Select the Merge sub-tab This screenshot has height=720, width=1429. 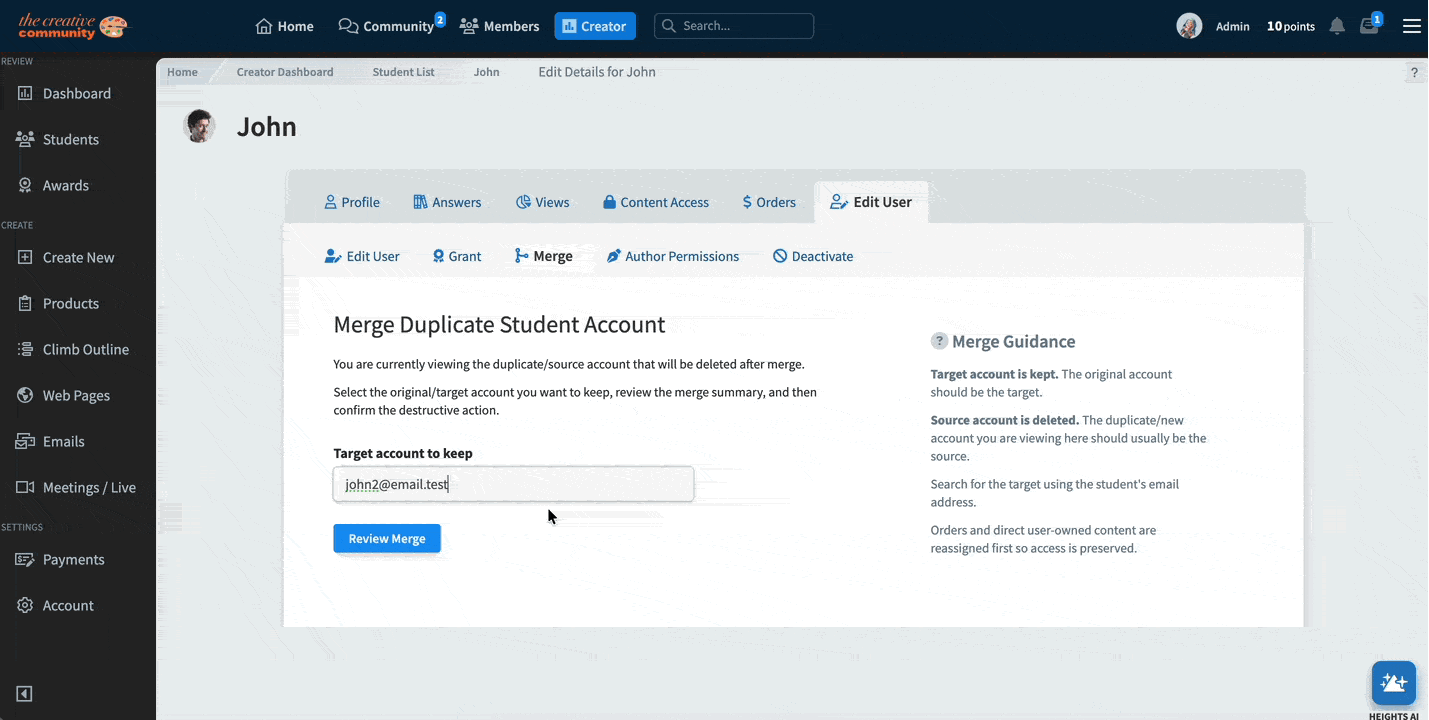543,256
